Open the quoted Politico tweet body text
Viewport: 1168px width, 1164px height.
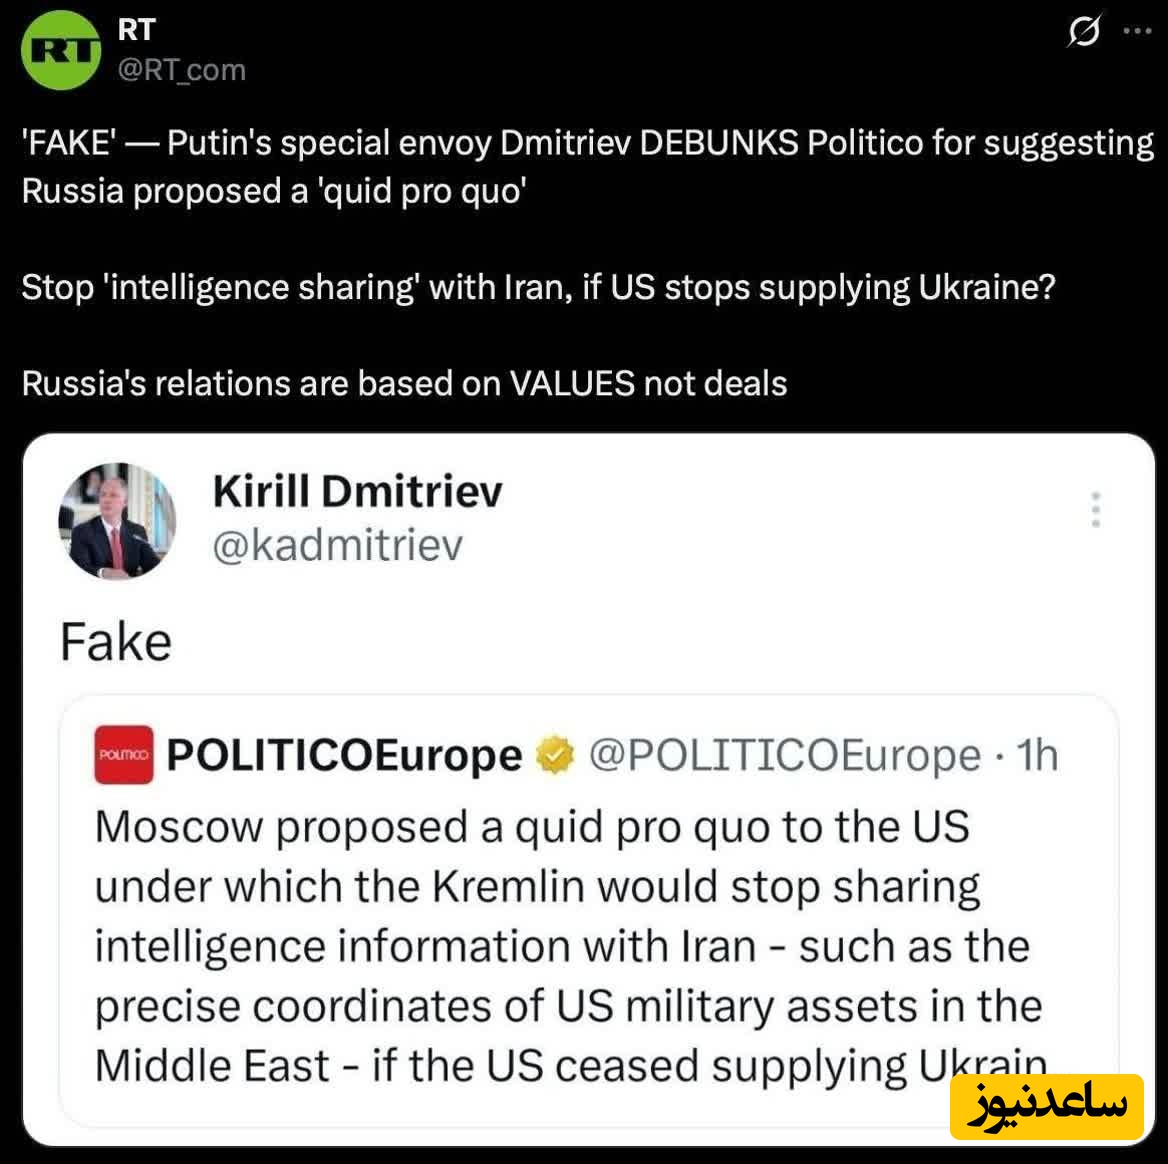point(571,946)
